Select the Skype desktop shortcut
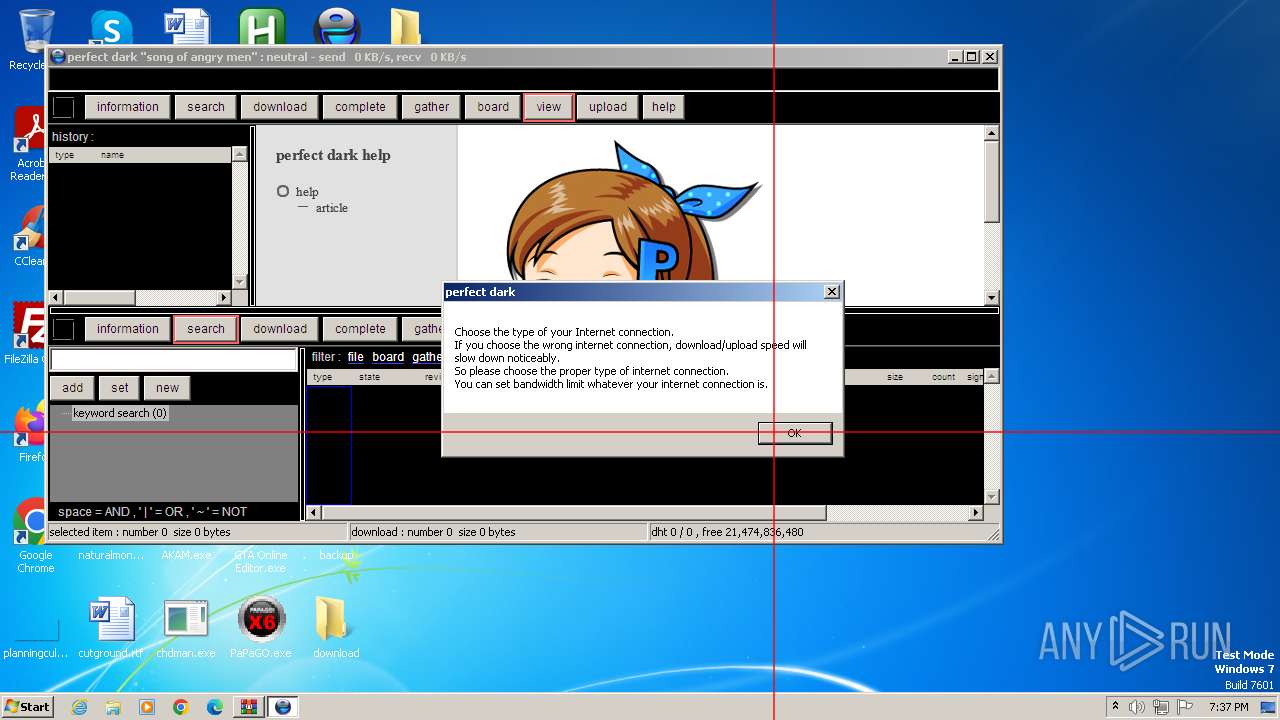 (111, 28)
